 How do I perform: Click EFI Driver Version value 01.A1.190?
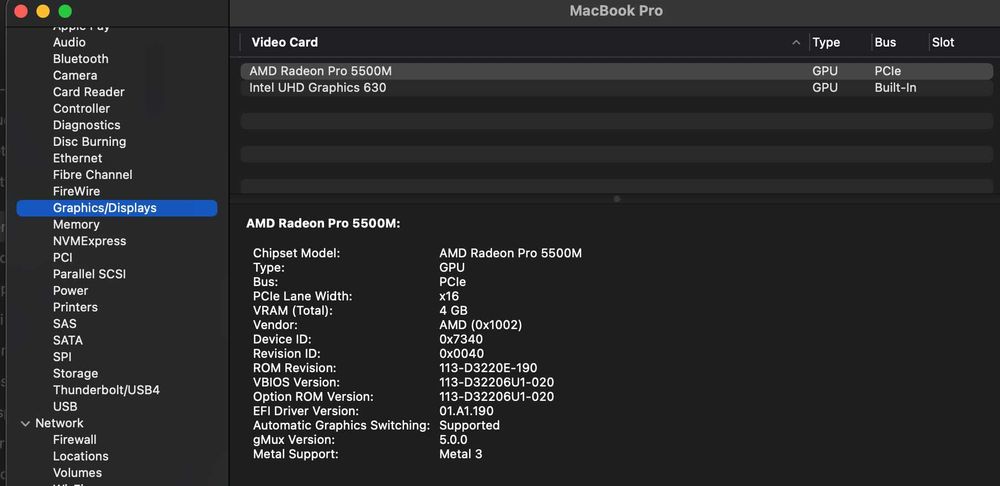pyautogui.click(x=466, y=411)
